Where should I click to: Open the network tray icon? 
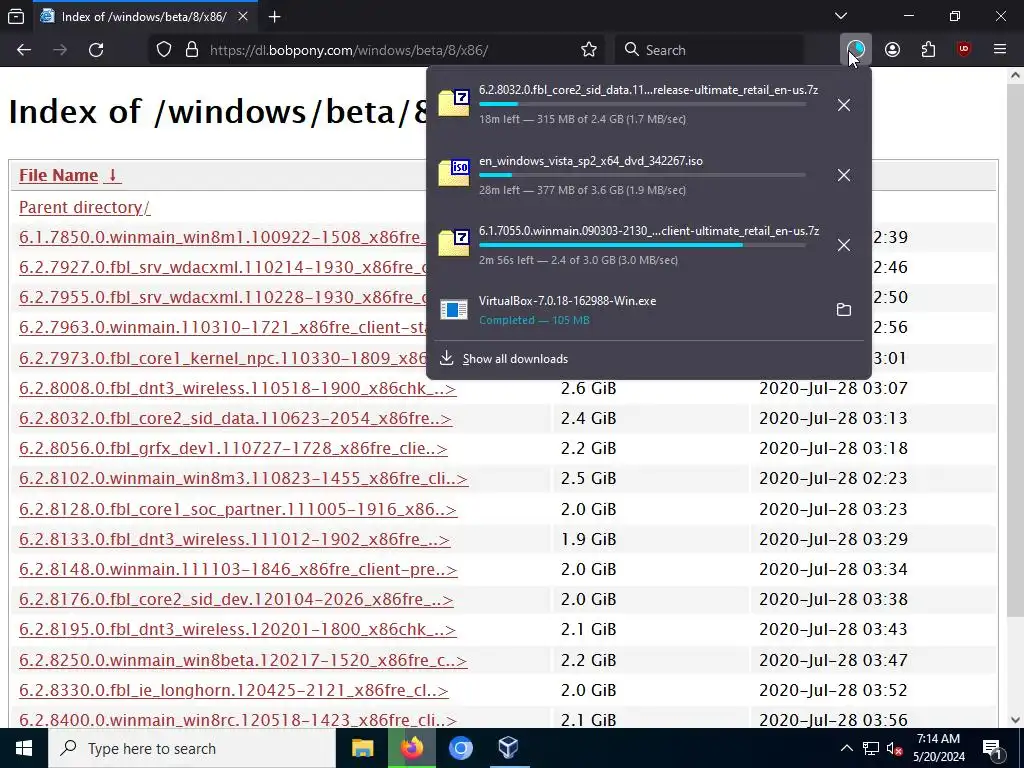(x=871, y=748)
